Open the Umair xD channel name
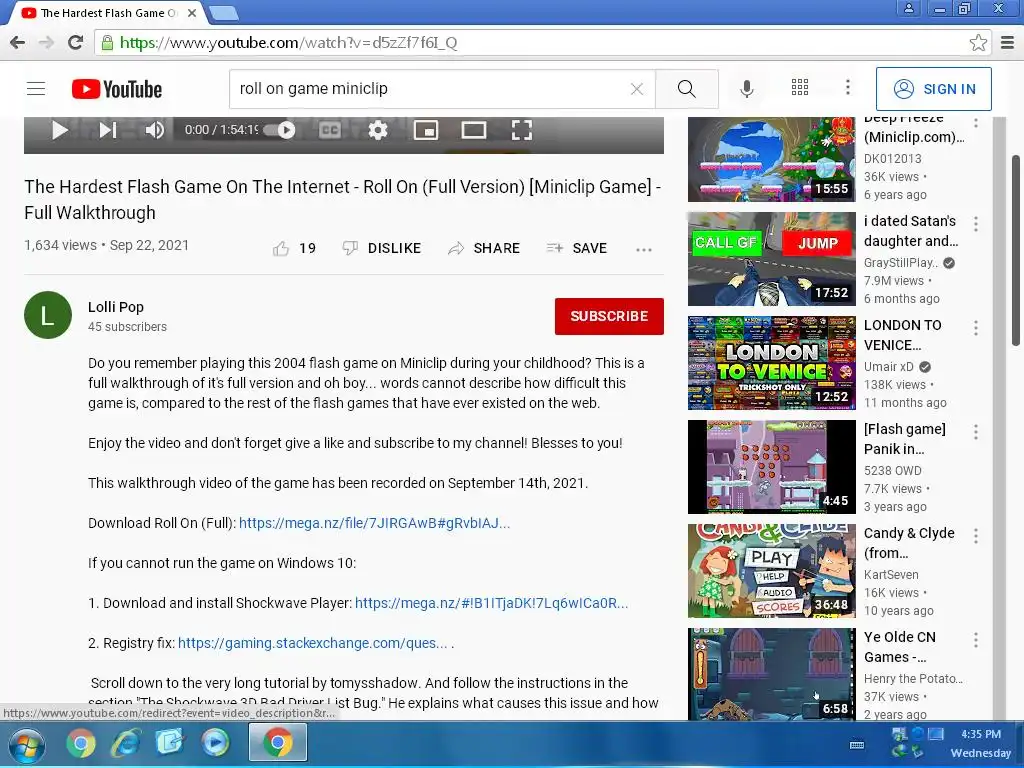Viewport: 1024px width, 768px height. click(x=889, y=366)
